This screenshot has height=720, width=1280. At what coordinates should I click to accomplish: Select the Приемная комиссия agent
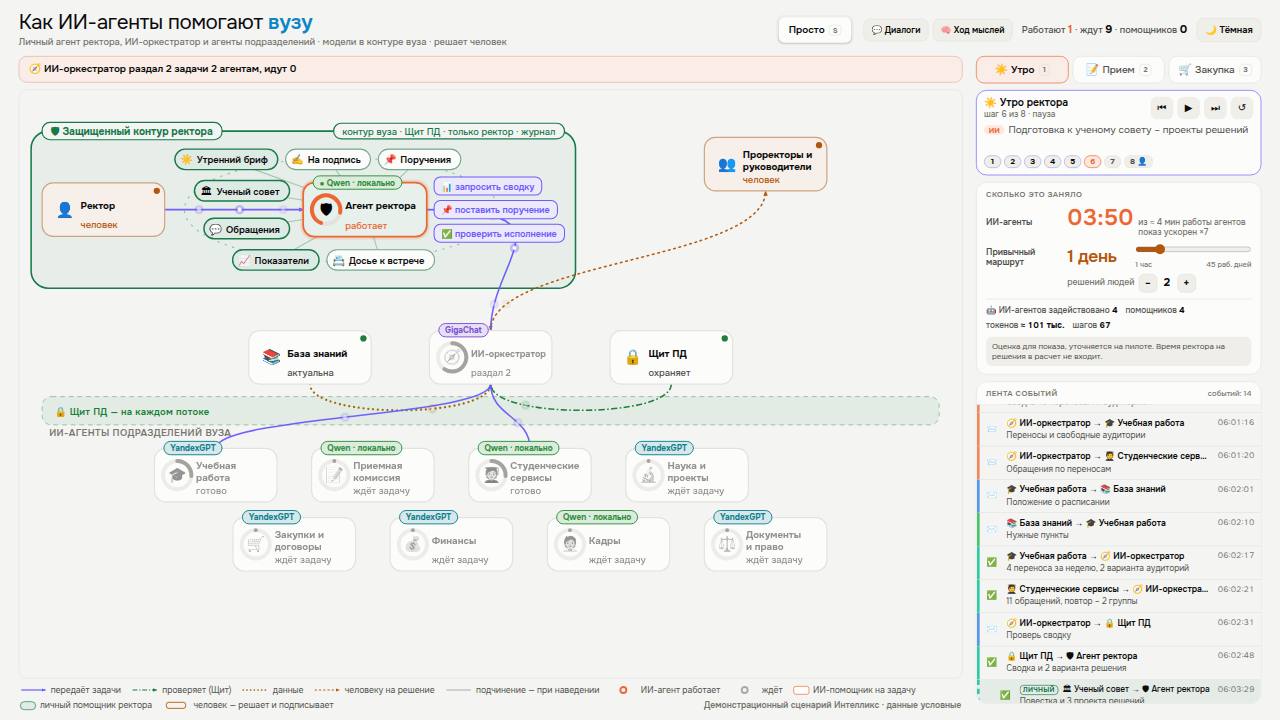click(373, 475)
